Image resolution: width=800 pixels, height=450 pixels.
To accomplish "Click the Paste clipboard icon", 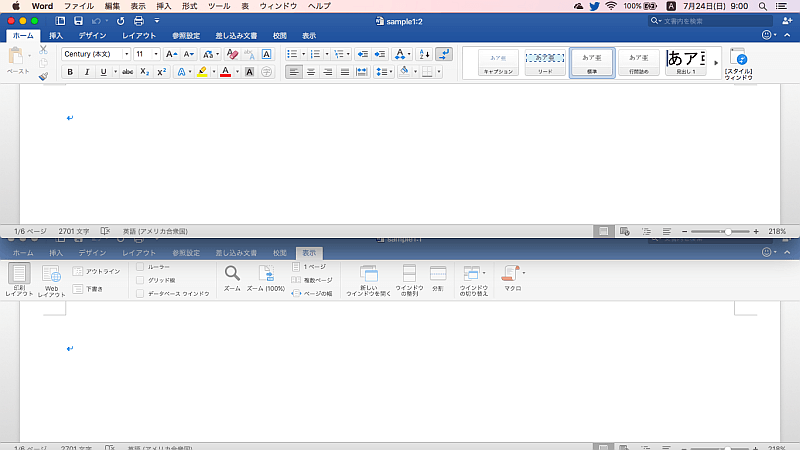I will [16, 56].
